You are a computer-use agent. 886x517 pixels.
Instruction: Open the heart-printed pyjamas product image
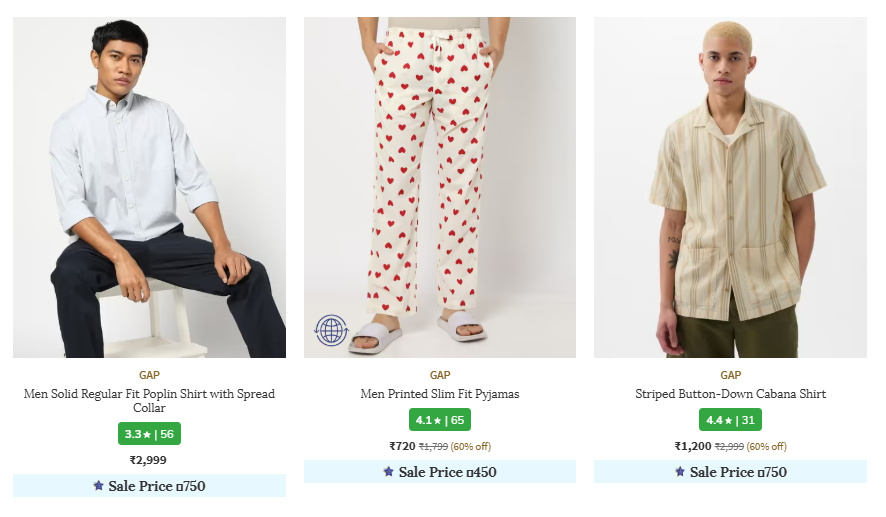pos(440,187)
